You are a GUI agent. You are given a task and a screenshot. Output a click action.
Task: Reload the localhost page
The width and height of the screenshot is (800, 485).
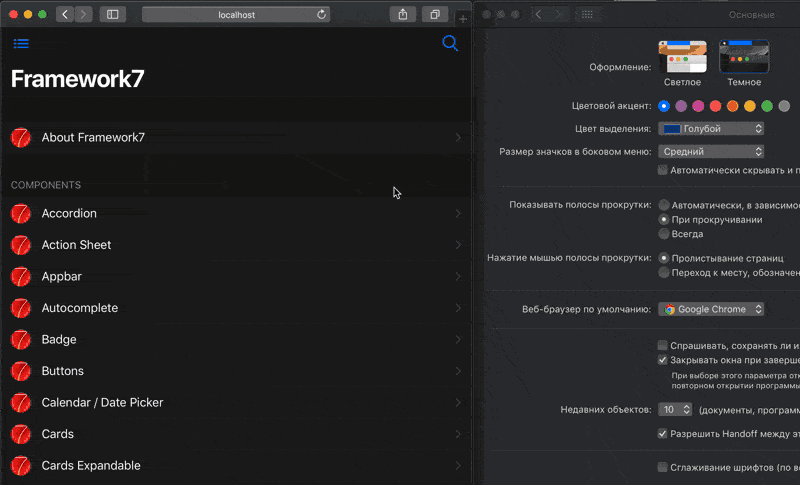point(321,14)
